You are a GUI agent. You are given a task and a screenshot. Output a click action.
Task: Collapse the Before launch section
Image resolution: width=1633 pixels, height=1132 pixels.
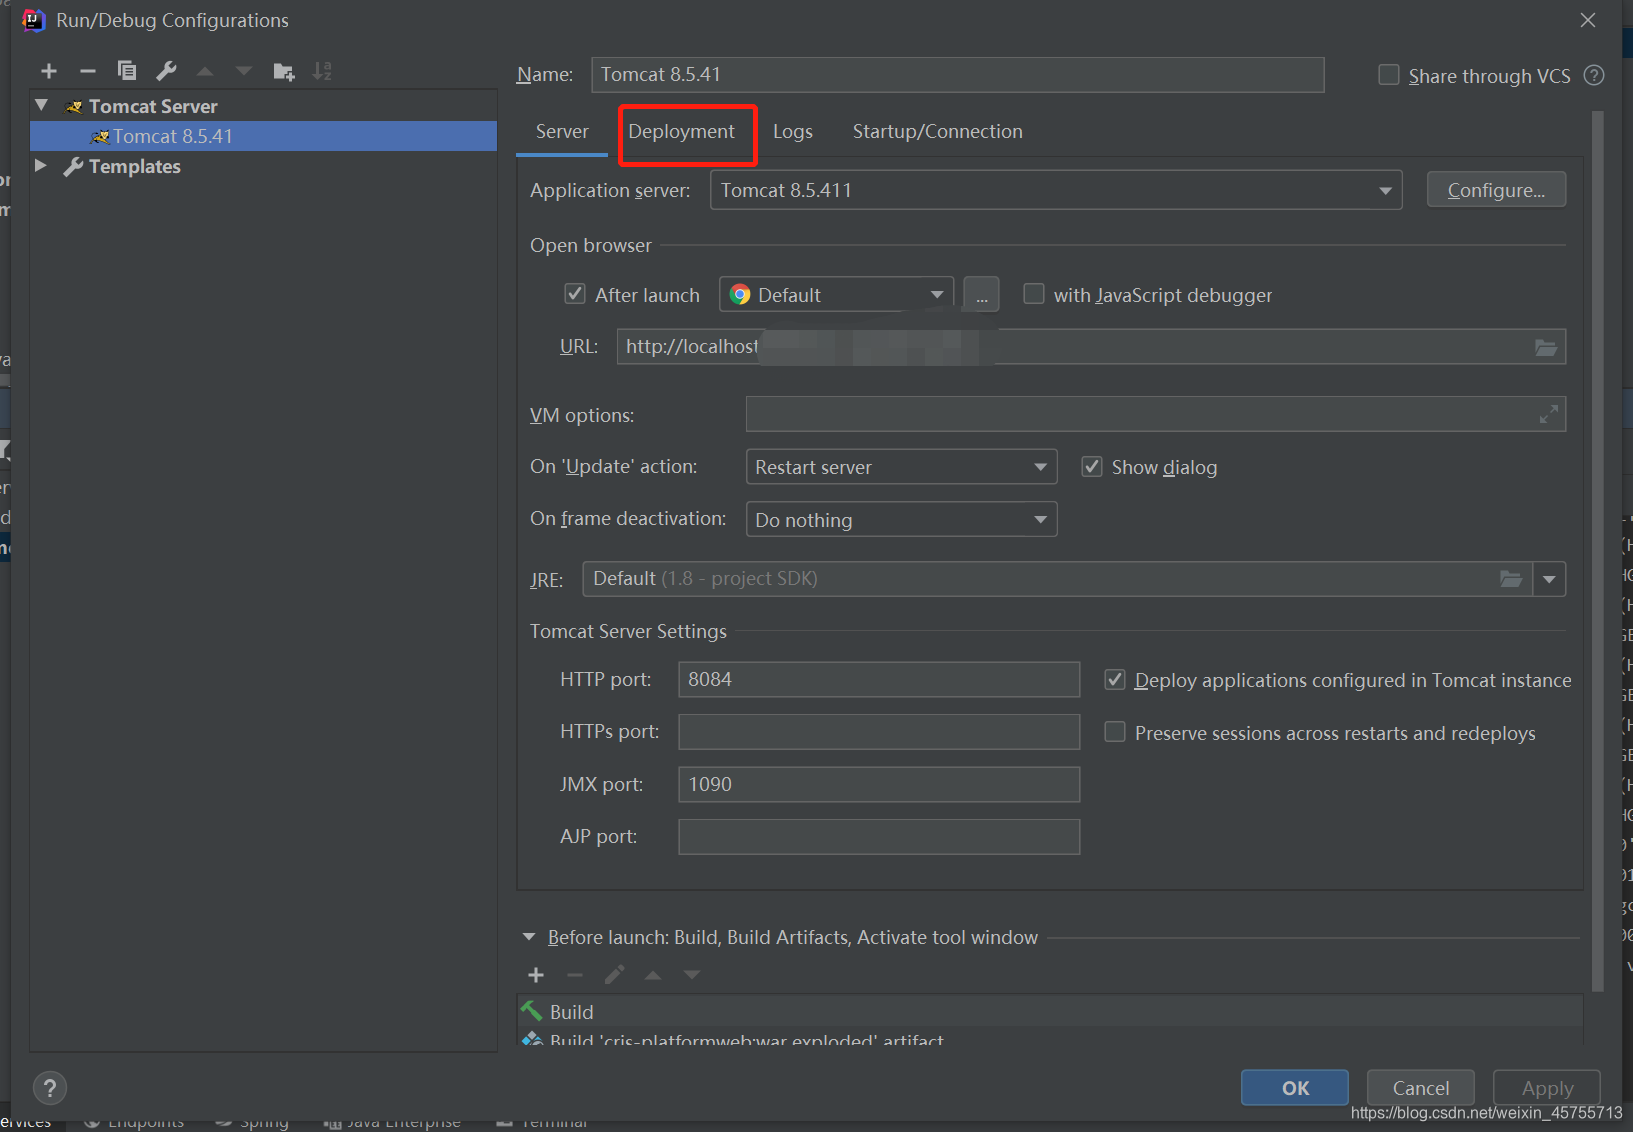(529, 937)
